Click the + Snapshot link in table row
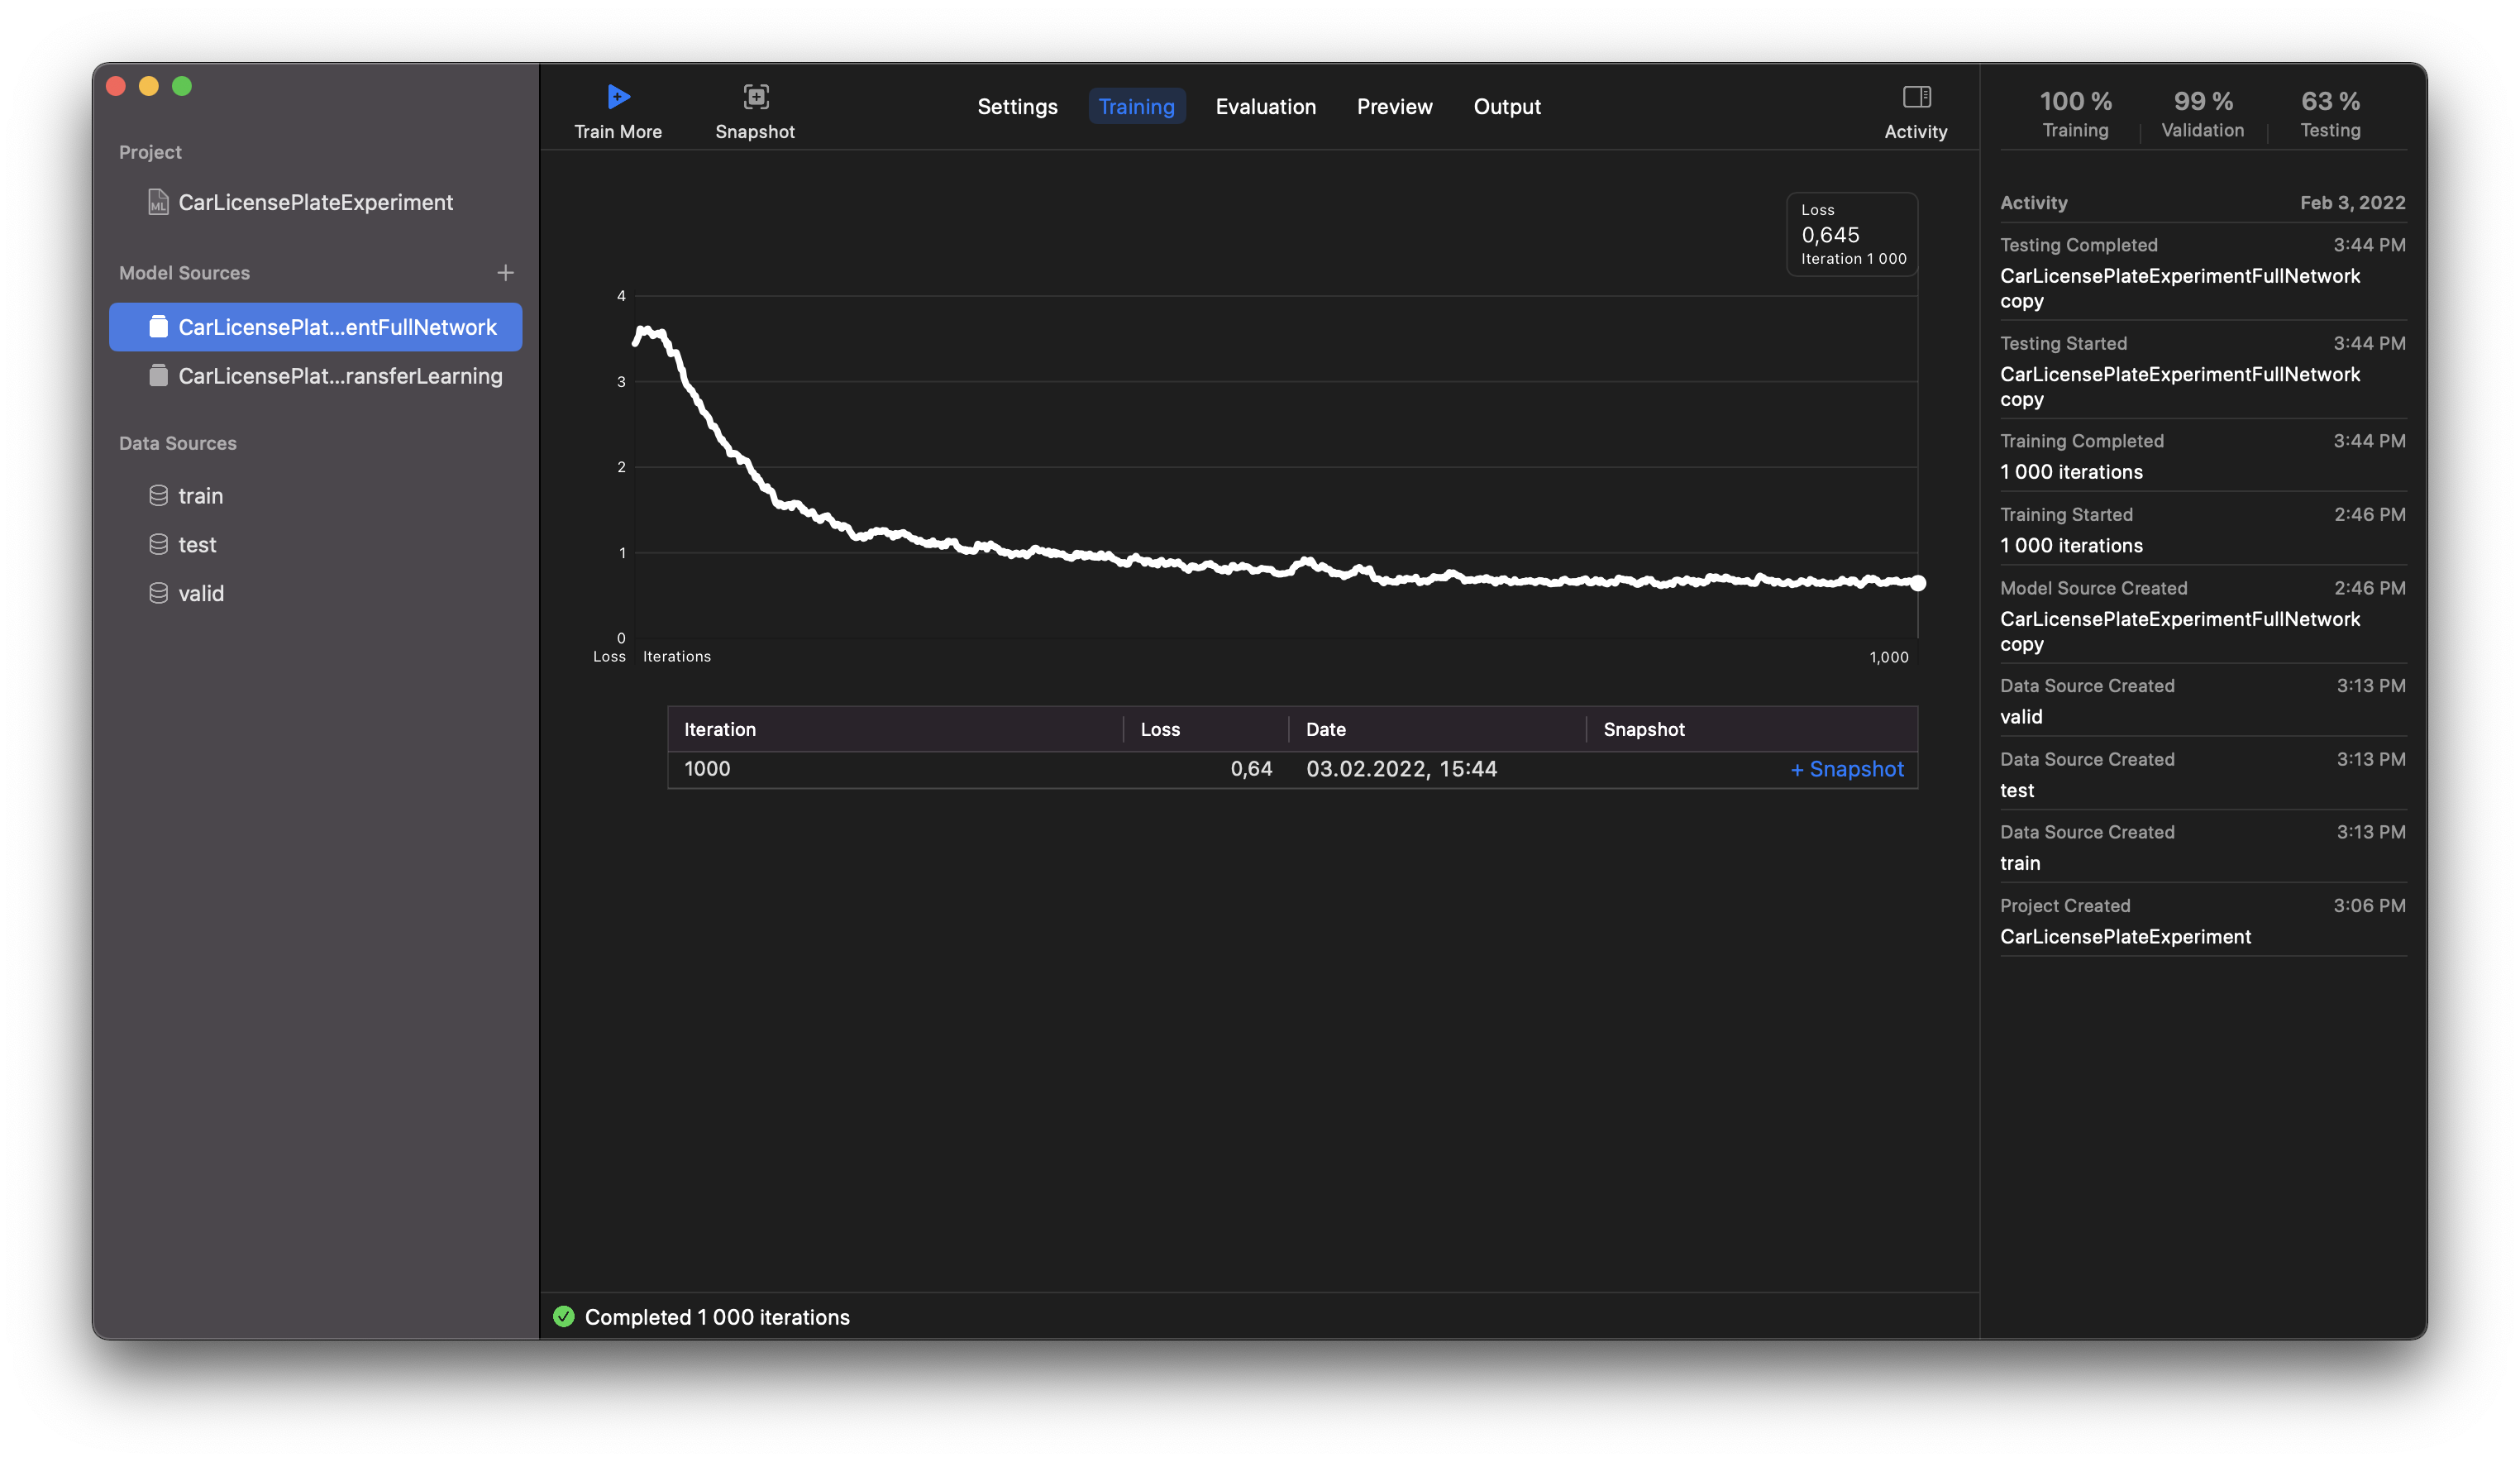Viewport: 2520px width, 1462px height. click(x=1846, y=769)
